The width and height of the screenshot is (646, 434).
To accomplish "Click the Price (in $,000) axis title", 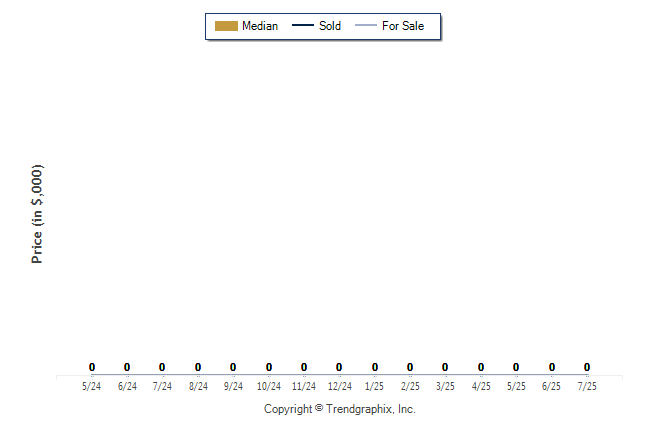I will (37, 214).
